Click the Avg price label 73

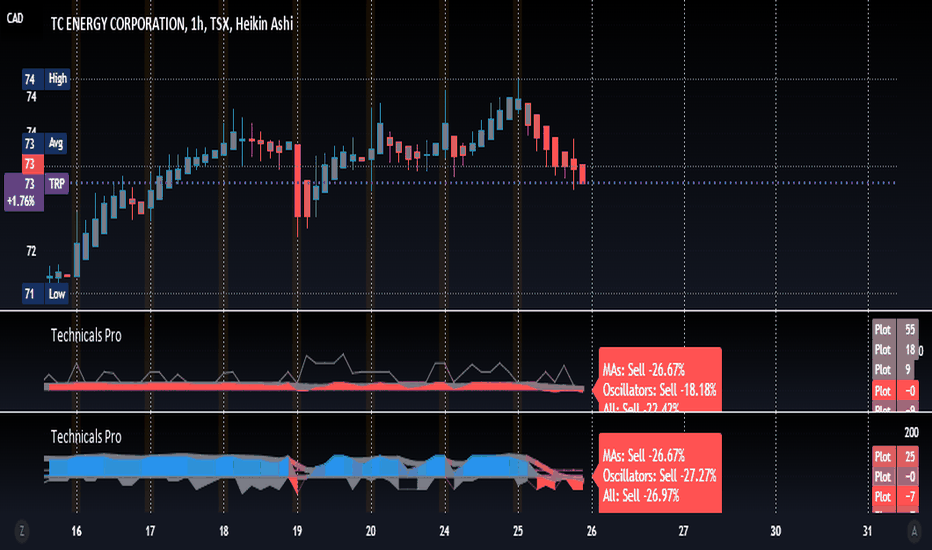click(x=45, y=143)
